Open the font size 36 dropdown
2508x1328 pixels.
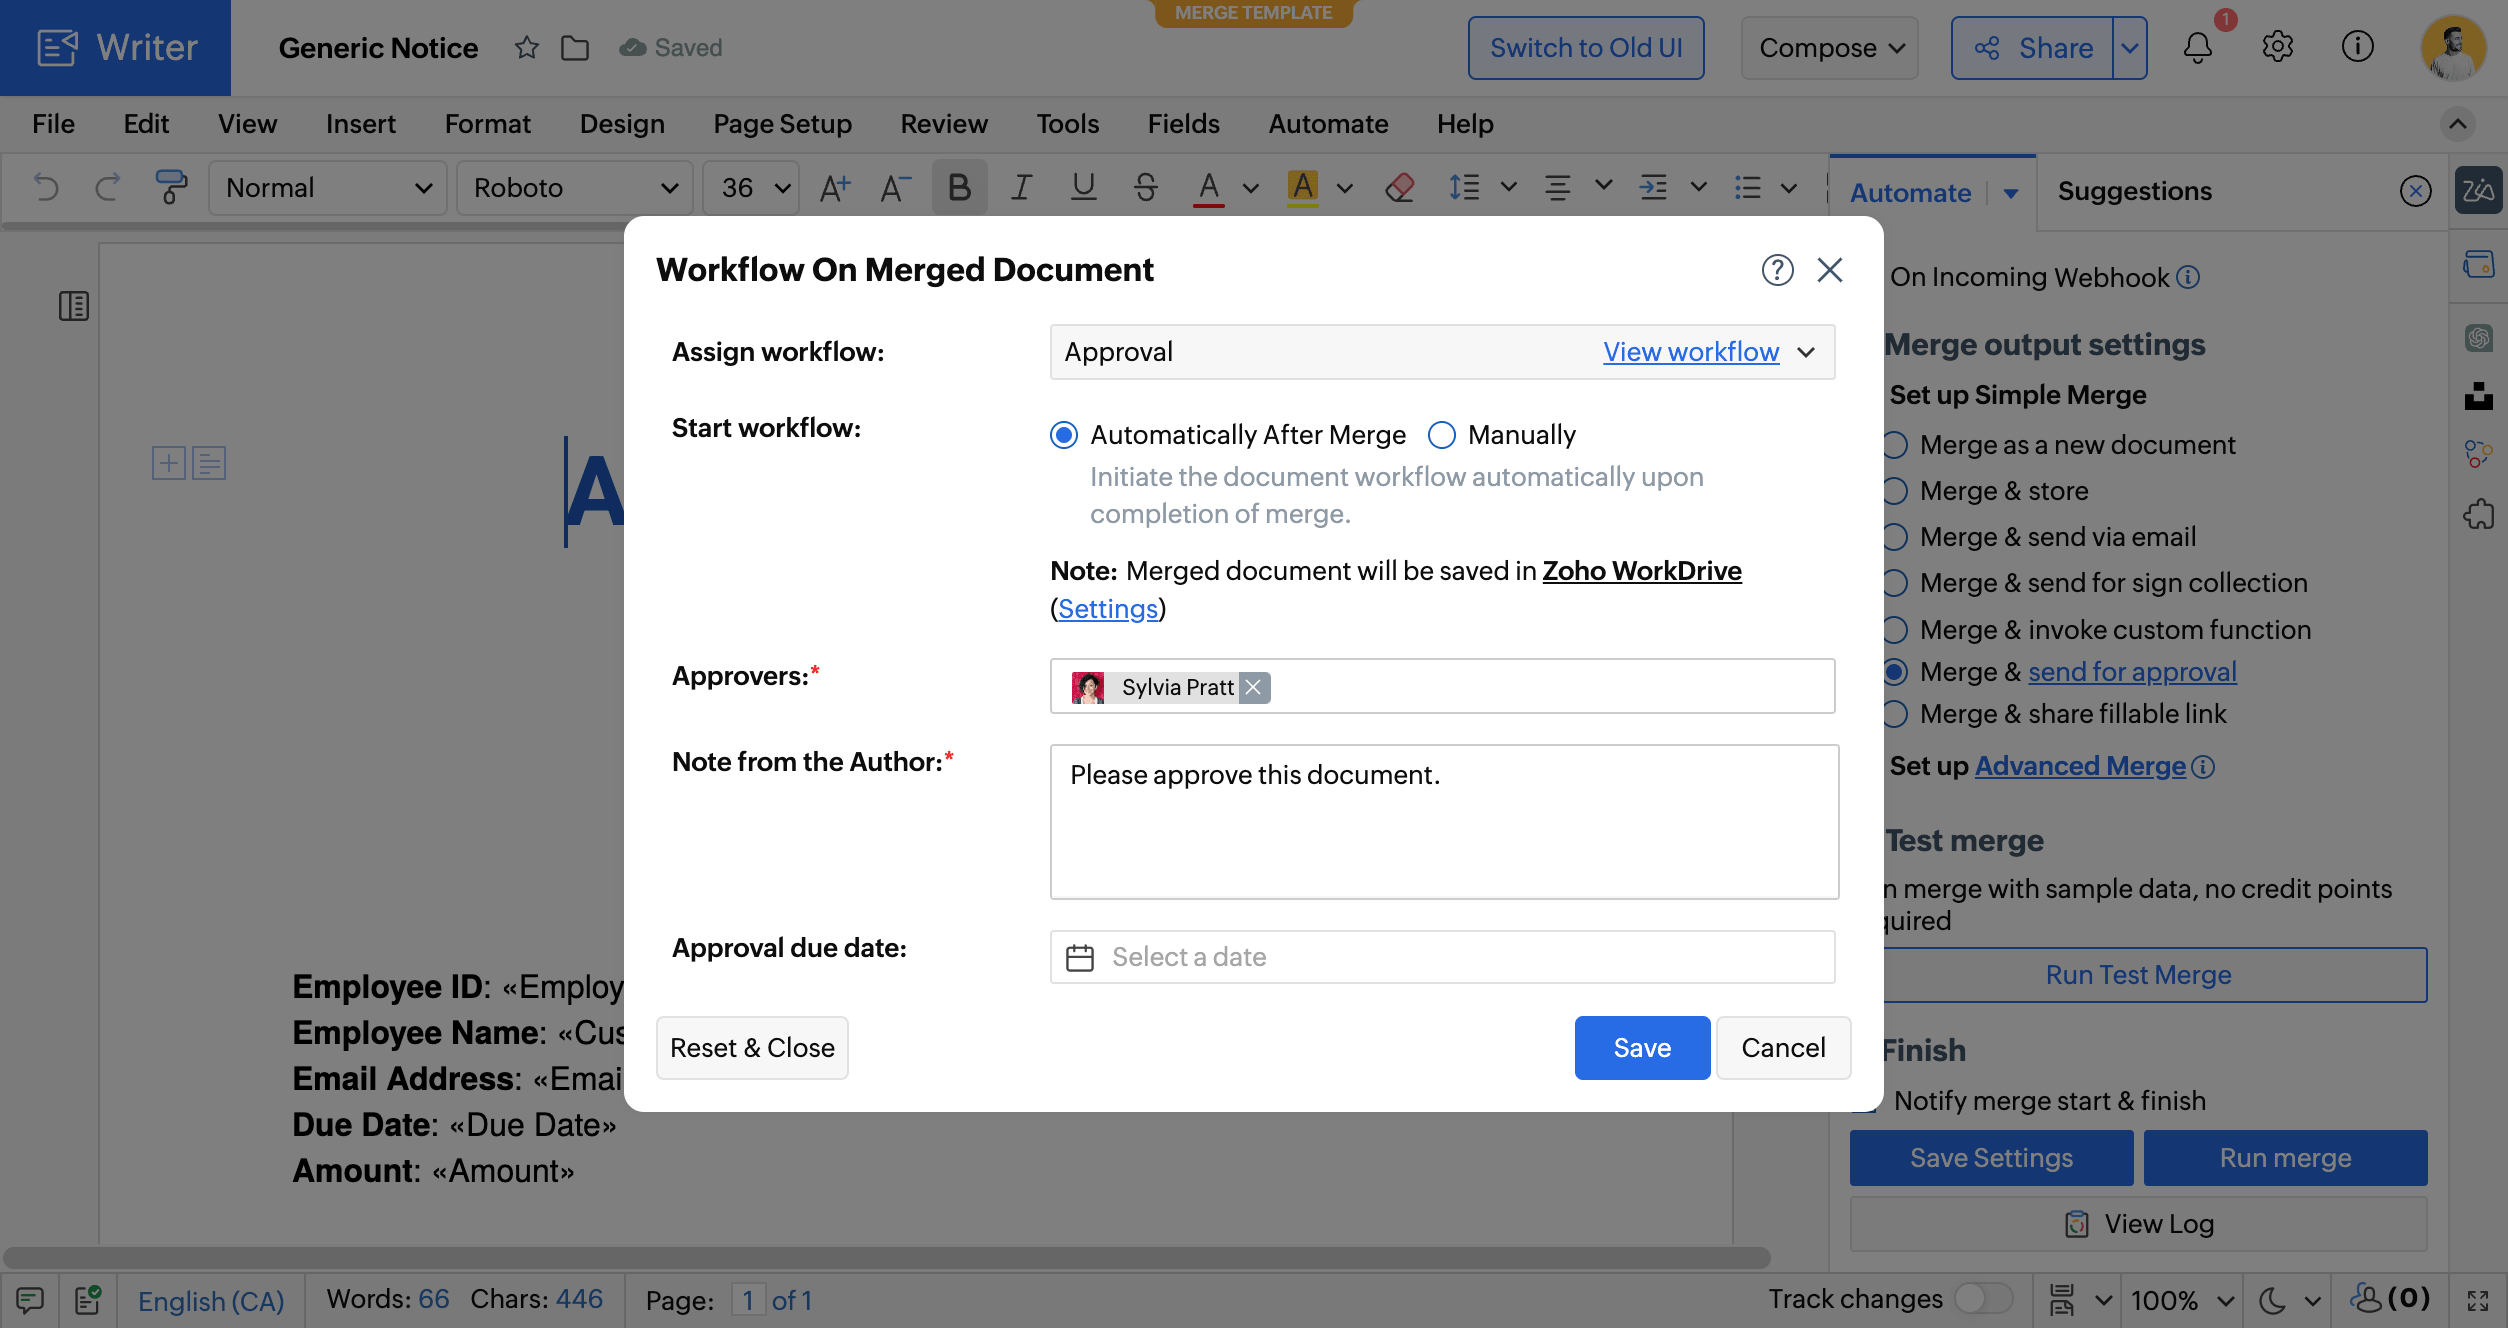(x=752, y=188)
